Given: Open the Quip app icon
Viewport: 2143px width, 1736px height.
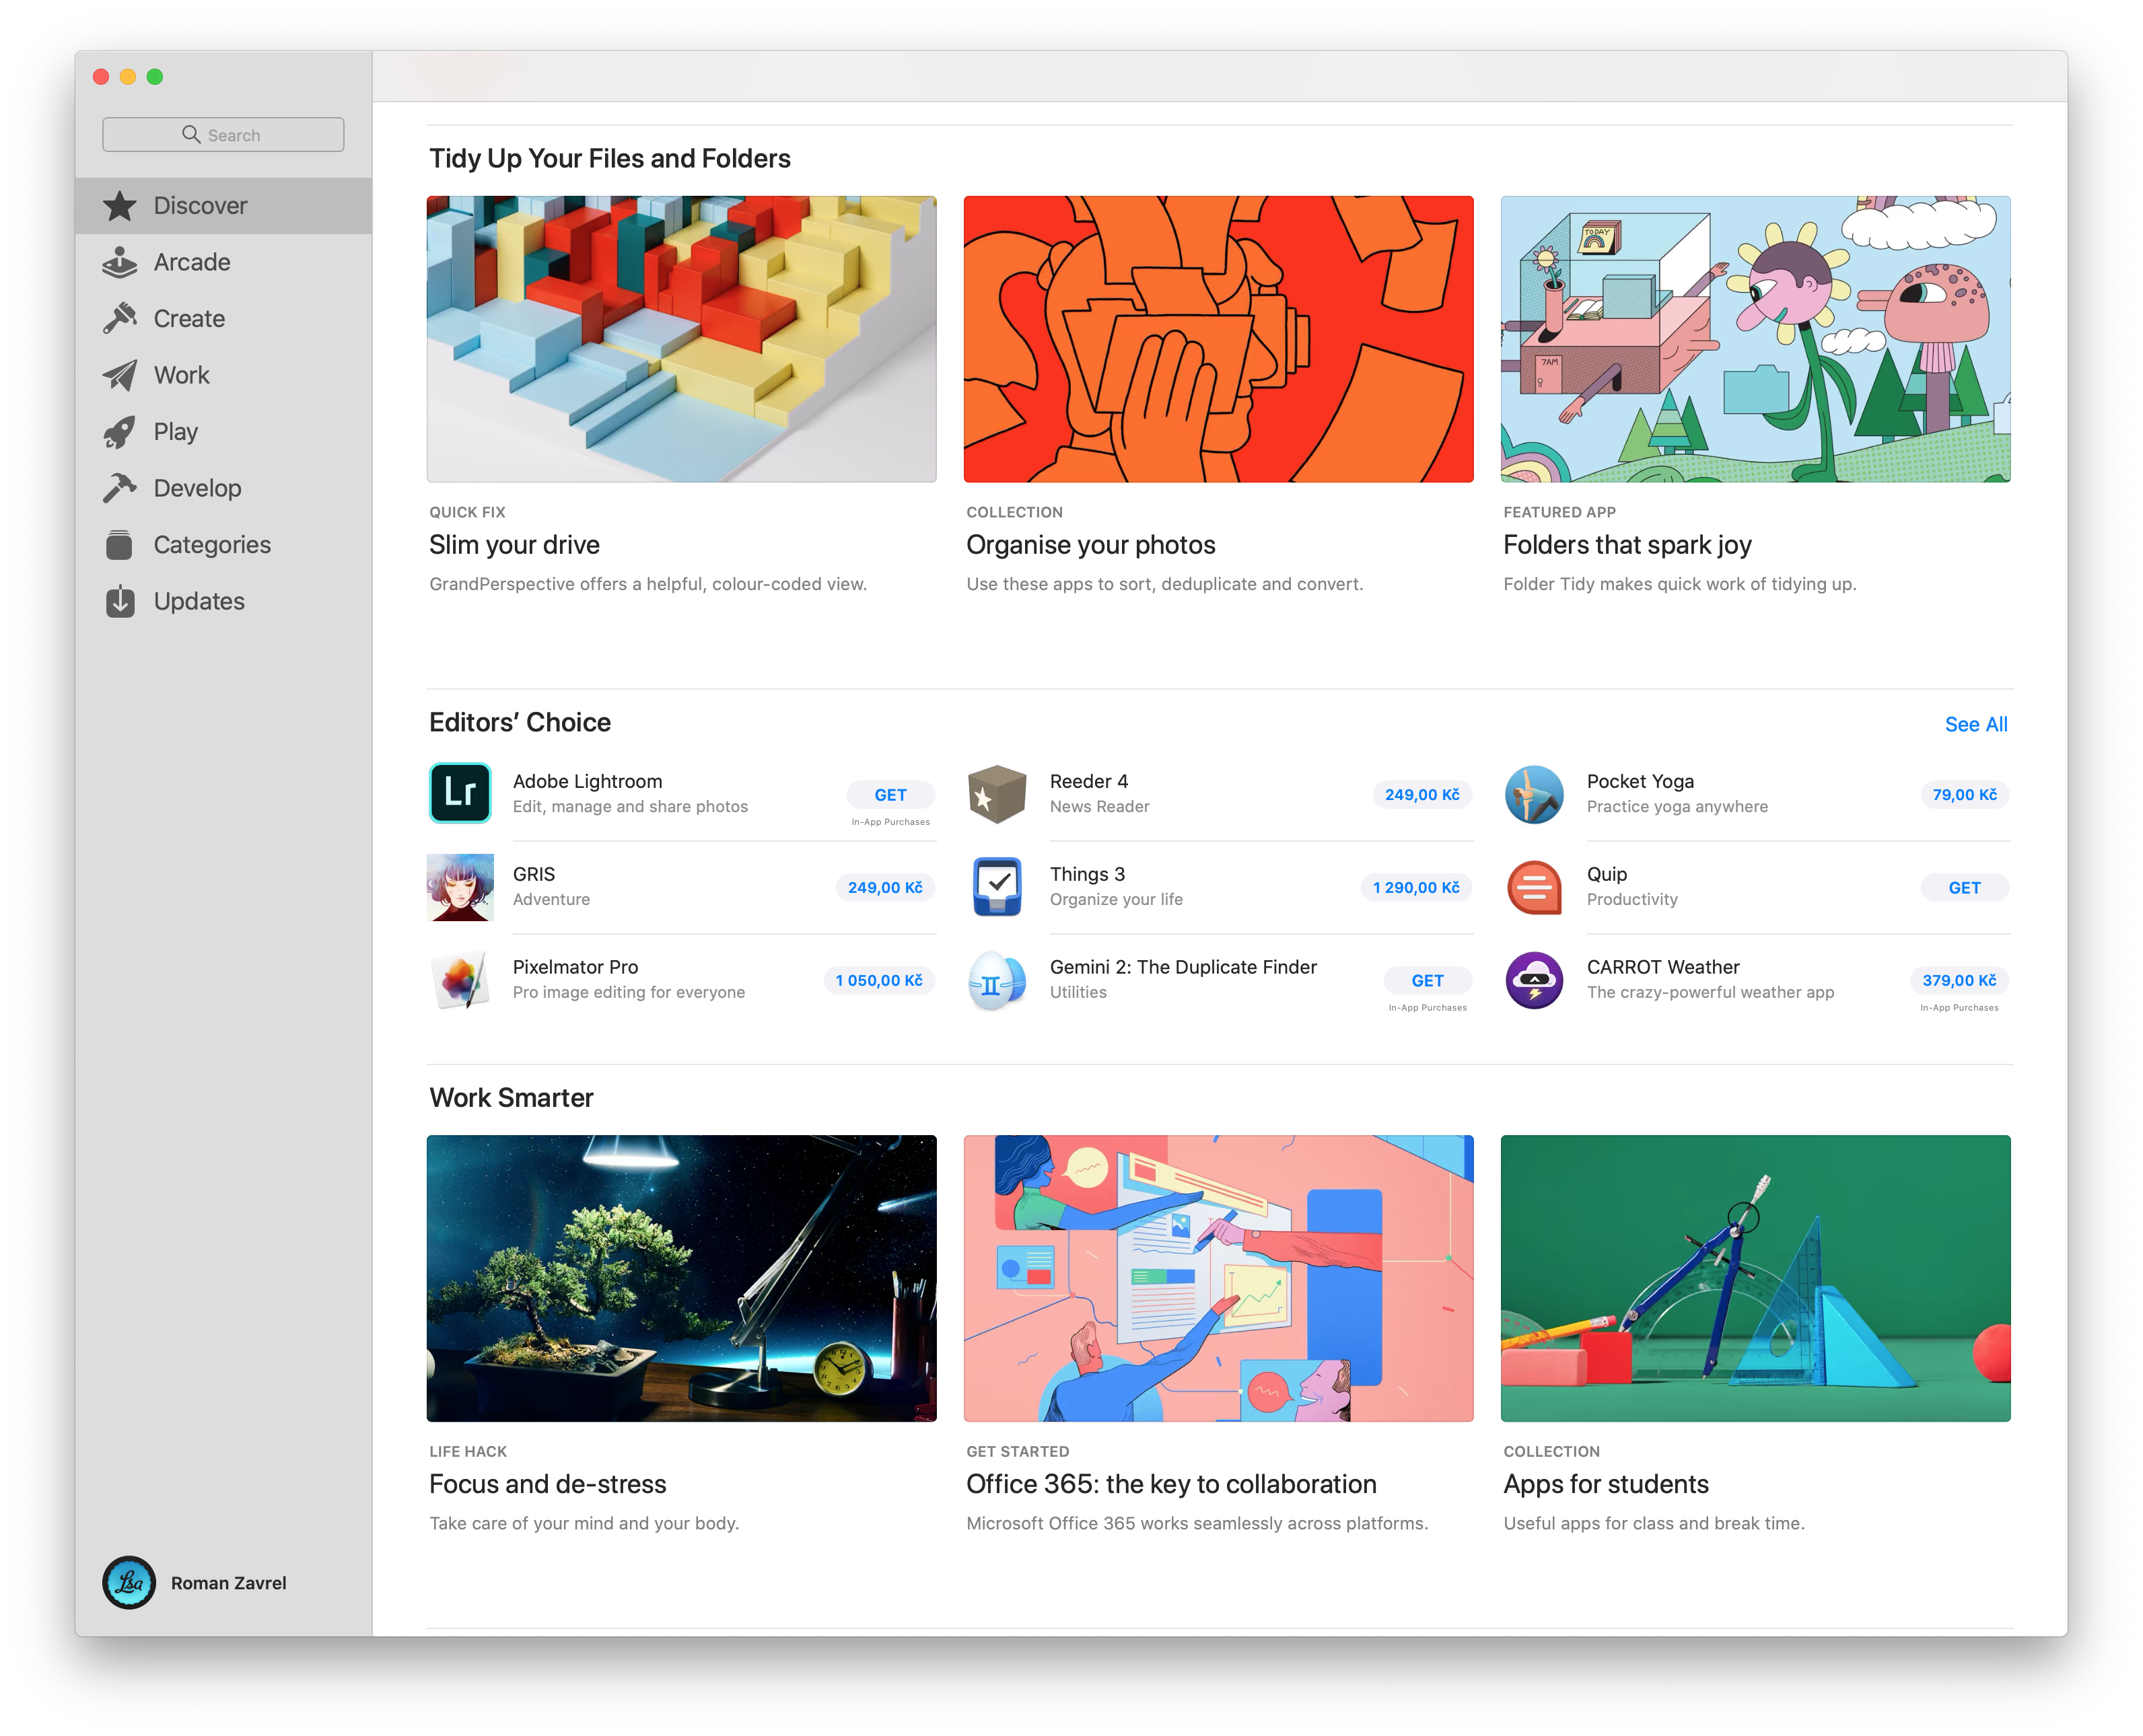Looking at the screenshot, I should [1534, 887].
